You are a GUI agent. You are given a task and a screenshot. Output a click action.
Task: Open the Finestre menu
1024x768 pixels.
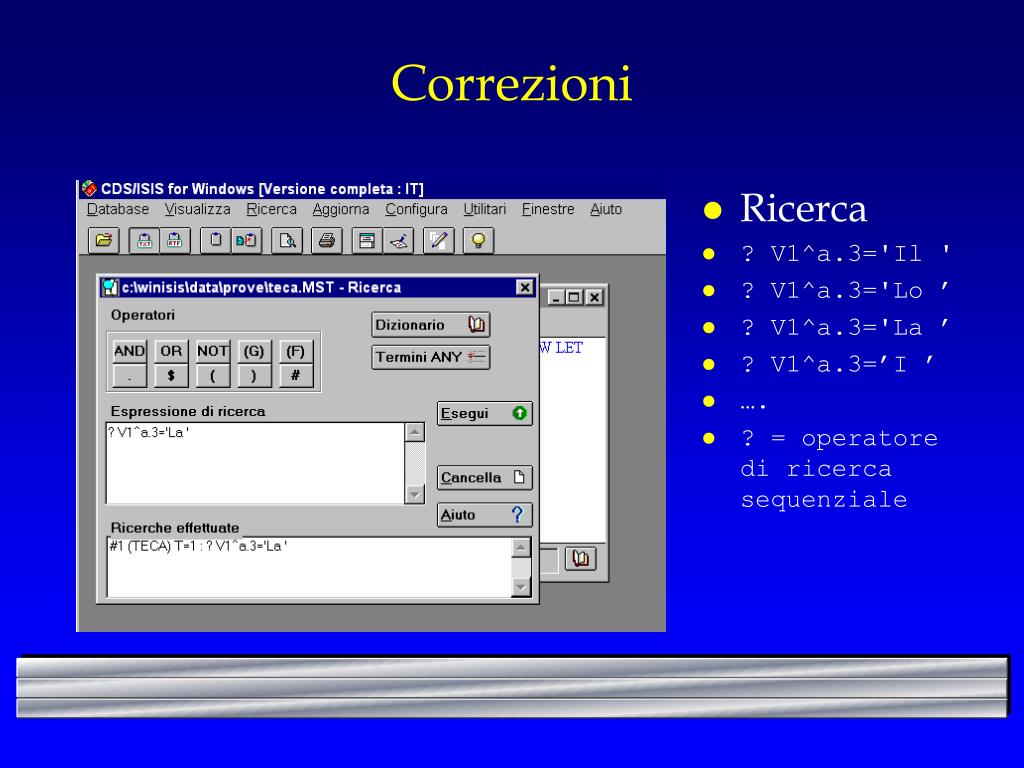(548, 209)
